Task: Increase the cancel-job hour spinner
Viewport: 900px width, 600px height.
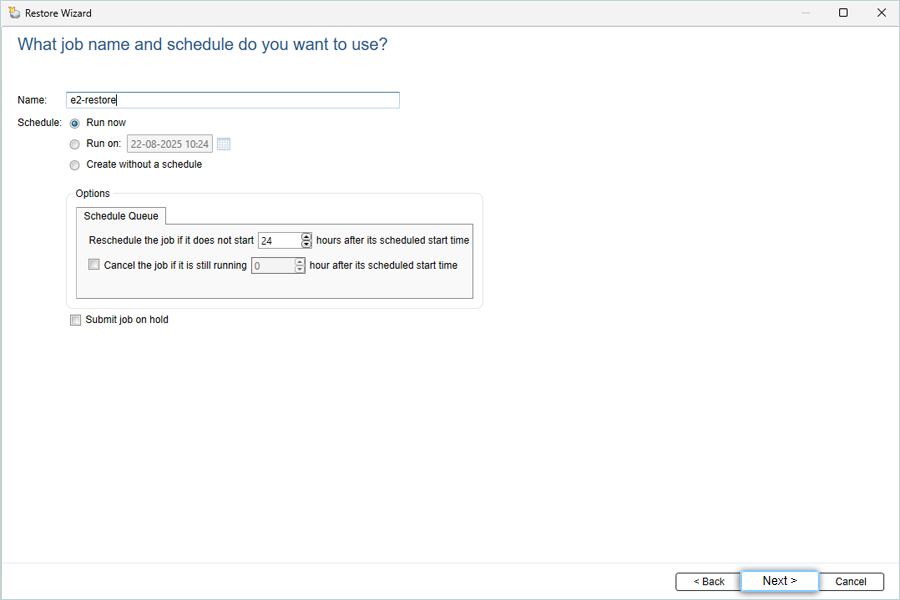Action: (x=300, y=261)
